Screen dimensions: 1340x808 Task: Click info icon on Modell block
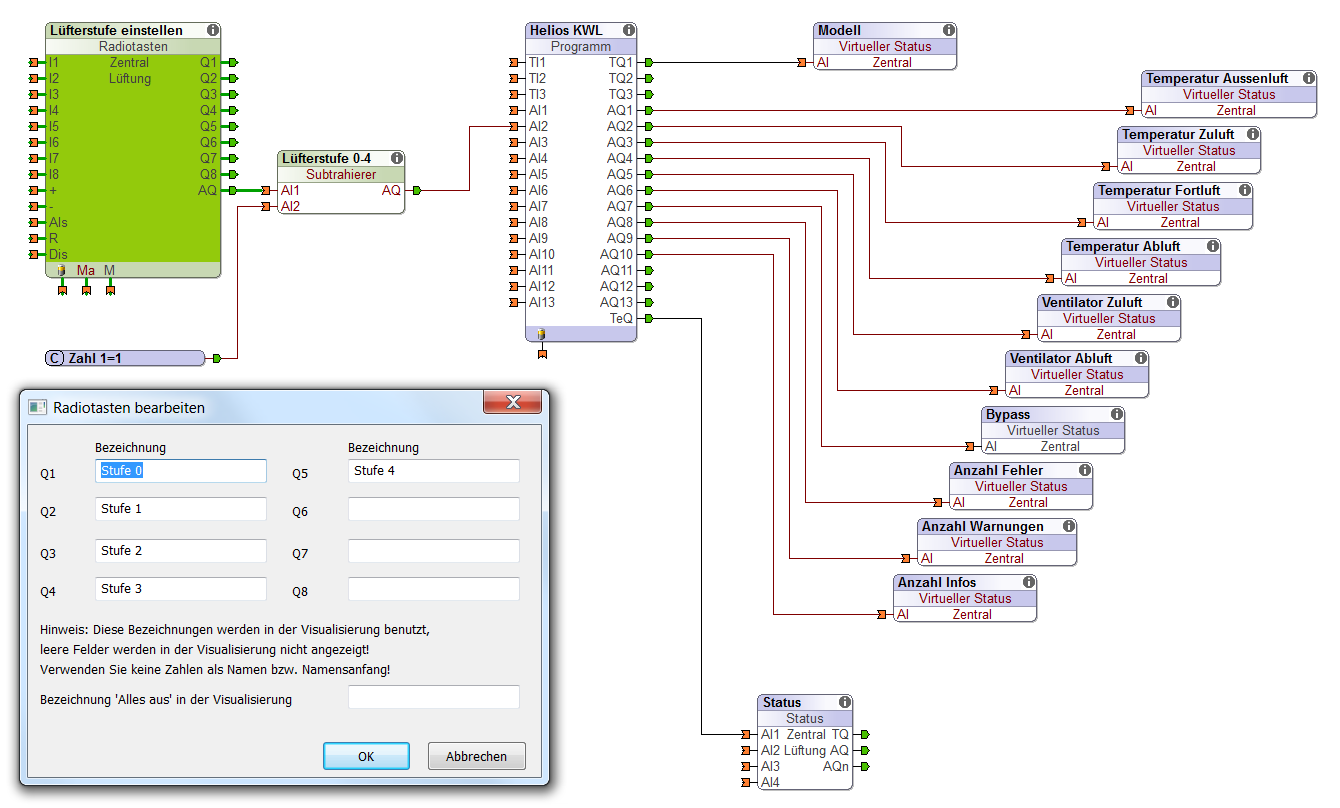coord(948,31)
